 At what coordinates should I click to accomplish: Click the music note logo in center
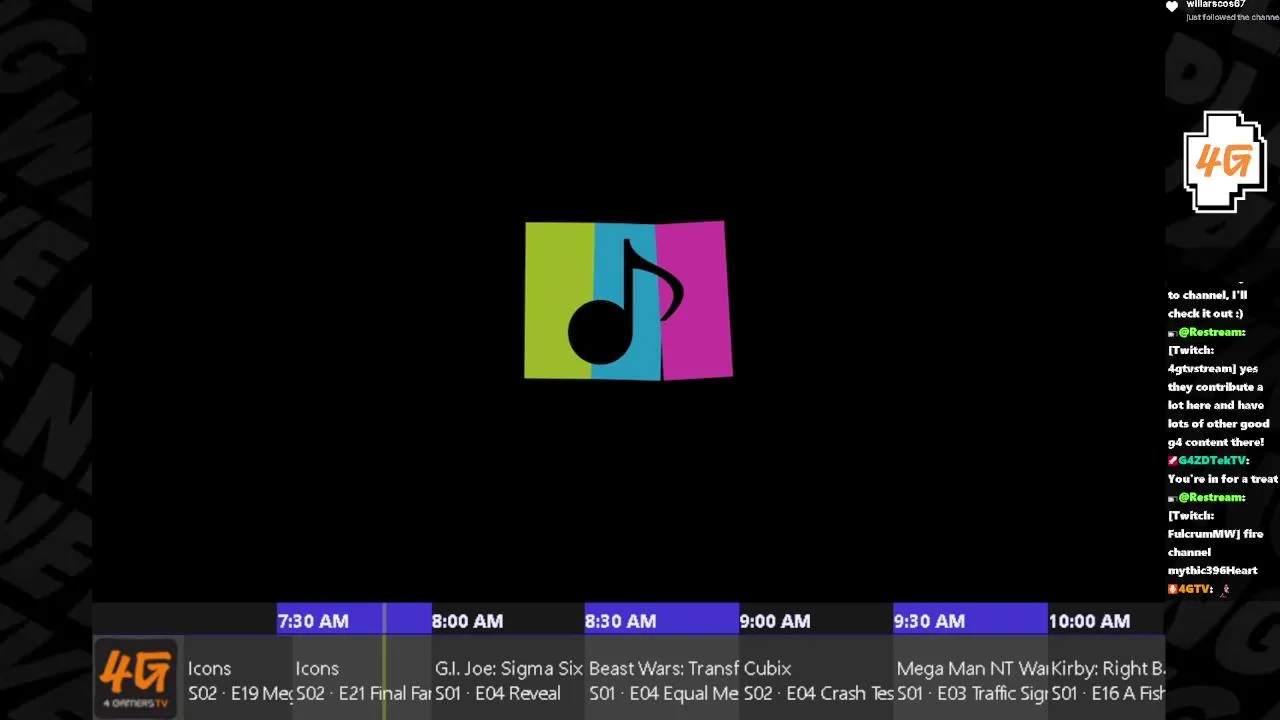tap(628, 300)
